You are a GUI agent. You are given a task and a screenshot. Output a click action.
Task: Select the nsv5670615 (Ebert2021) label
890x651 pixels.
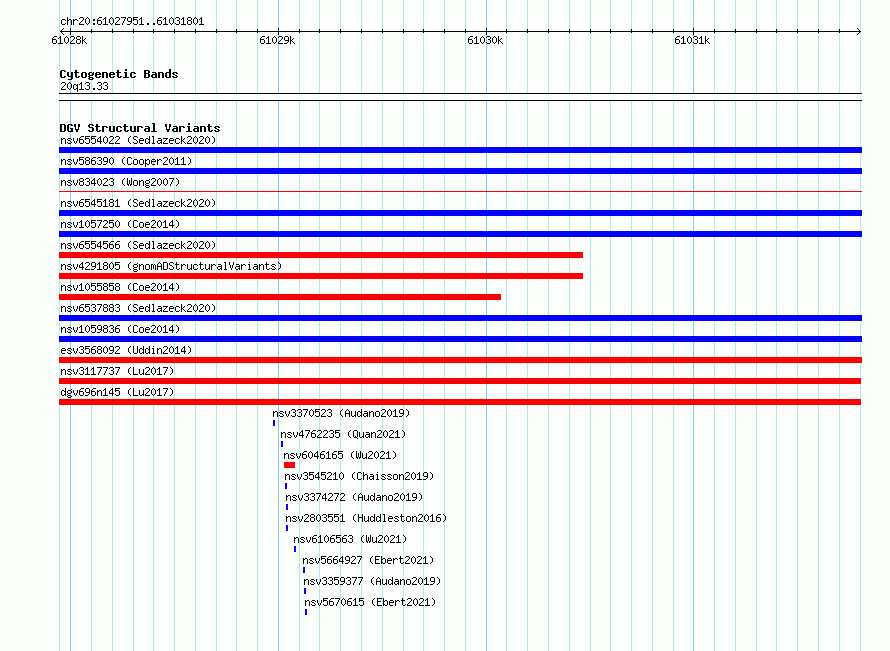coord(370,602)
